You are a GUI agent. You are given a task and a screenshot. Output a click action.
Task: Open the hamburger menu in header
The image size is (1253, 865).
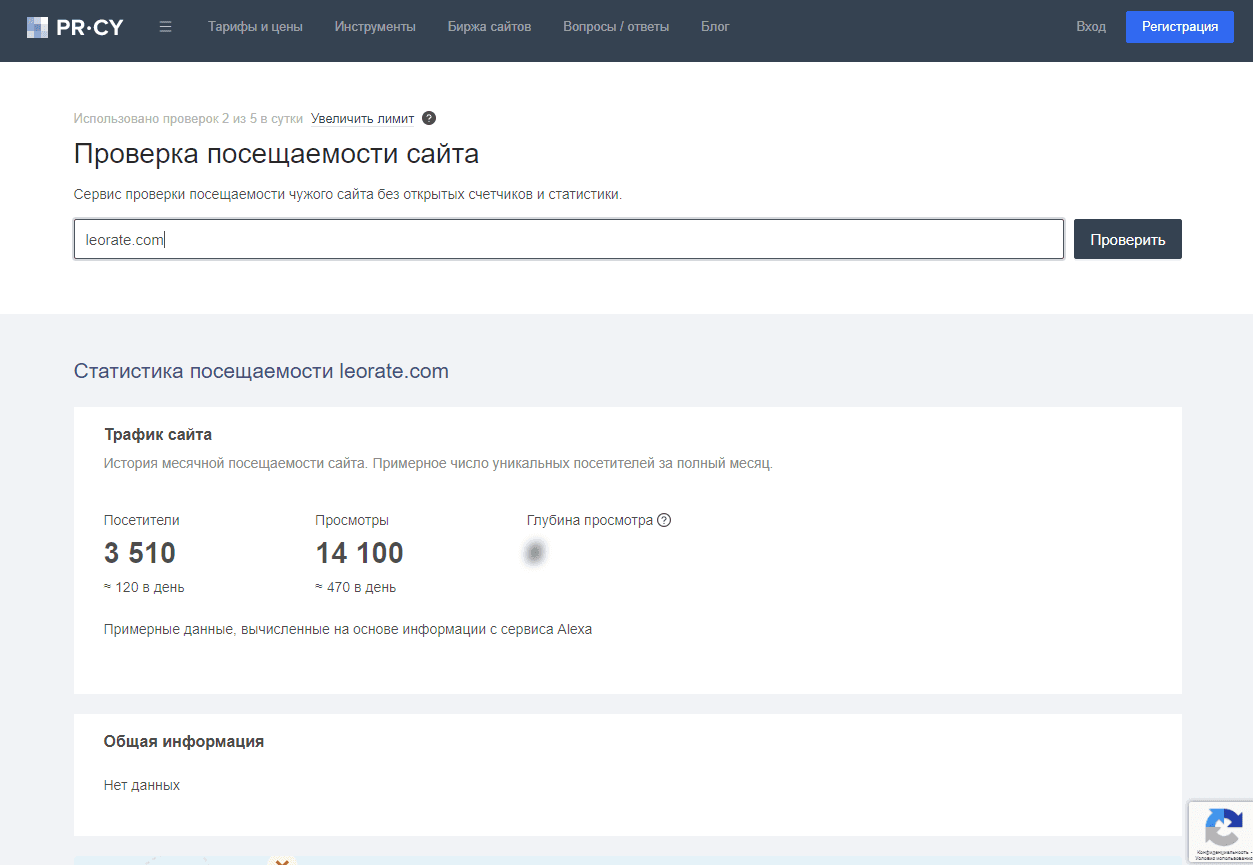pos(166,27)
